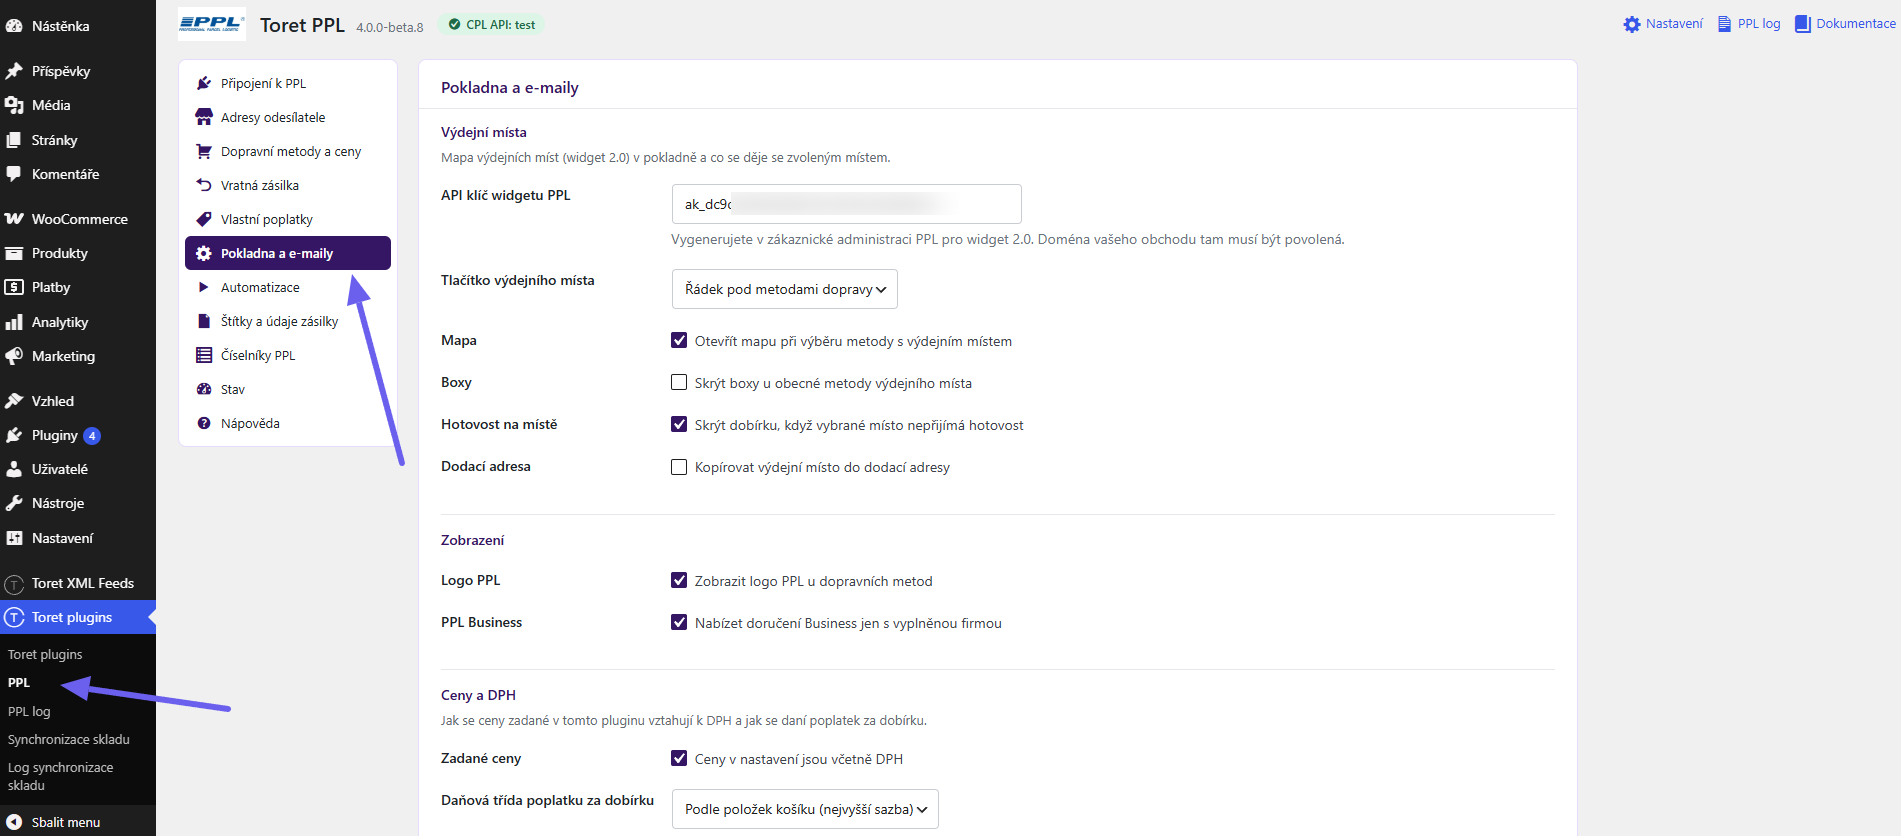Open Marketing in admin menu
This screenshot has height=836, width=1901.
[x=78, y=356]
